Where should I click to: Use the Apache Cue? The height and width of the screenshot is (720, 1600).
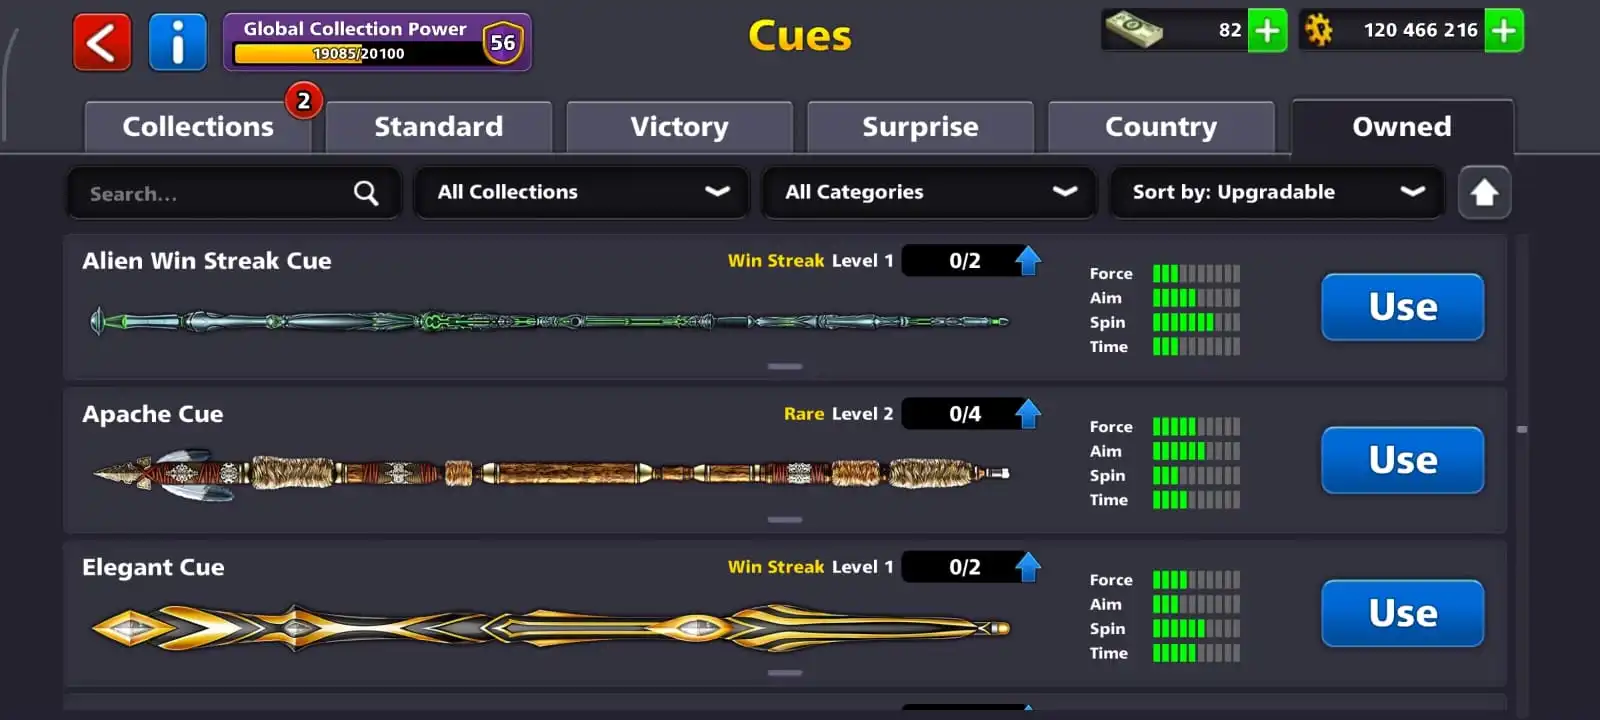[1403, 460]
